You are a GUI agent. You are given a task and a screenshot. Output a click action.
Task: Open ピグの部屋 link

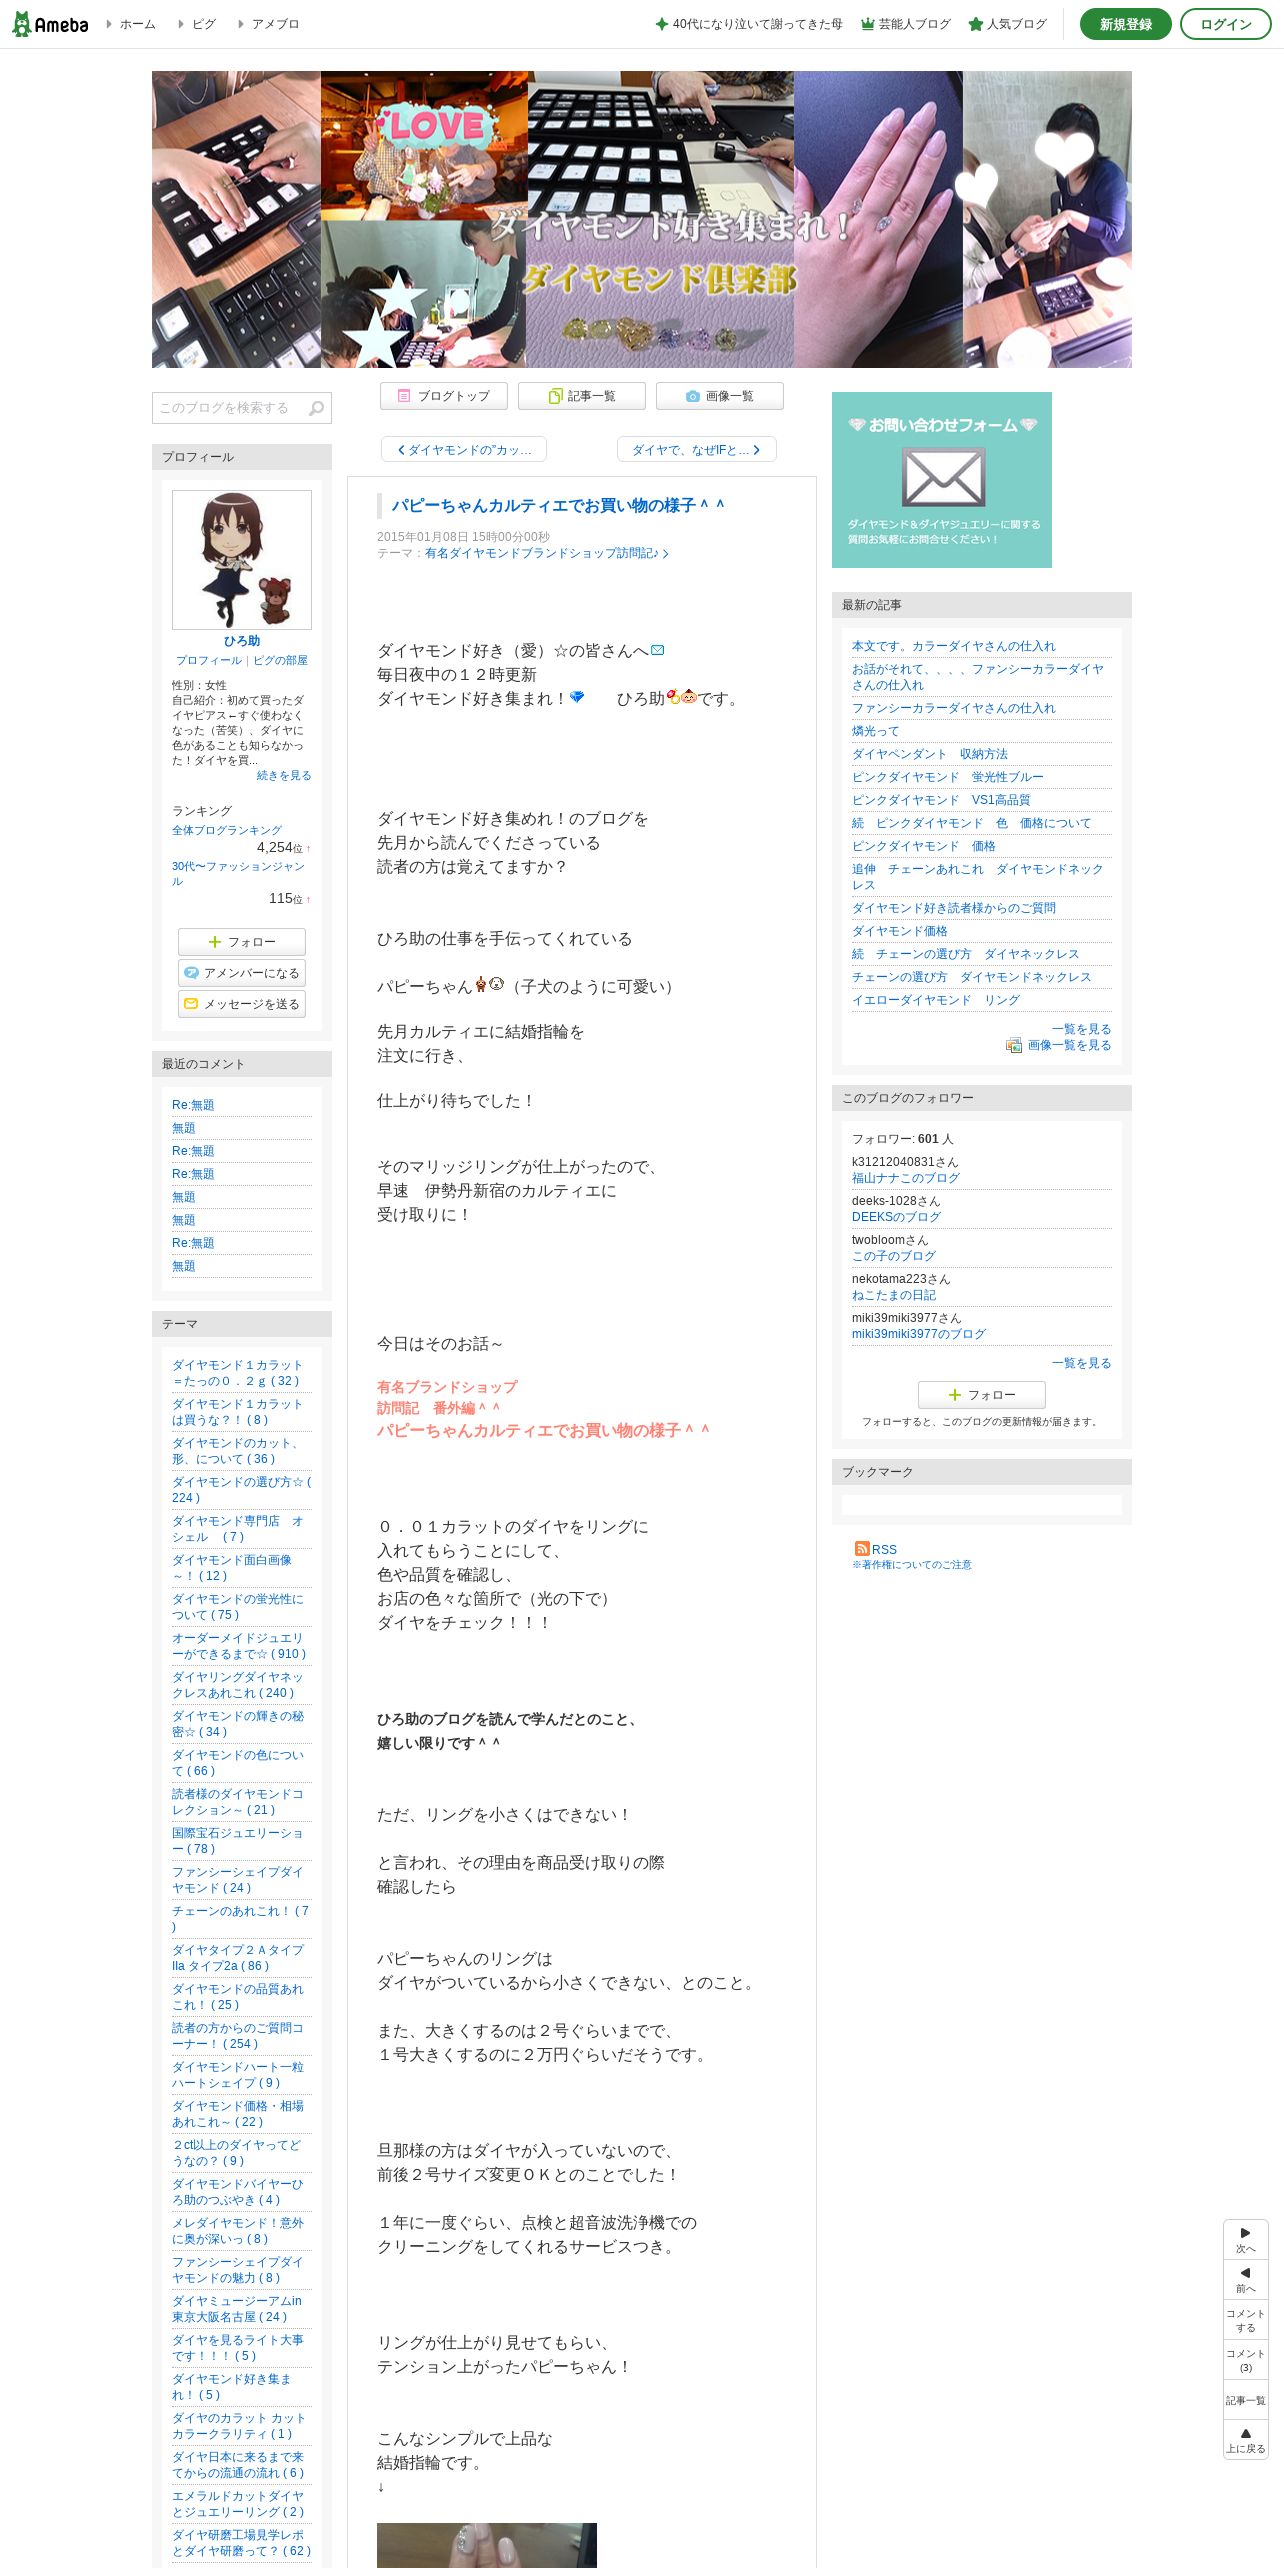[x=280, y=660]
